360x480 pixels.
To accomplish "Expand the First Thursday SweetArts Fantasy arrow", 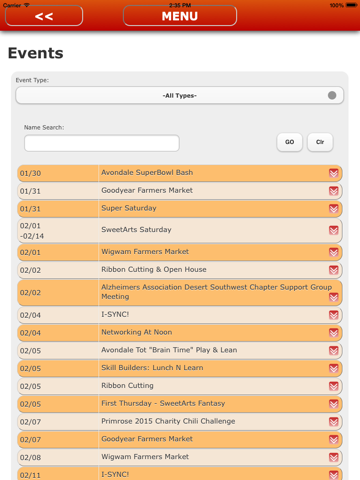I will pos(333,404).
